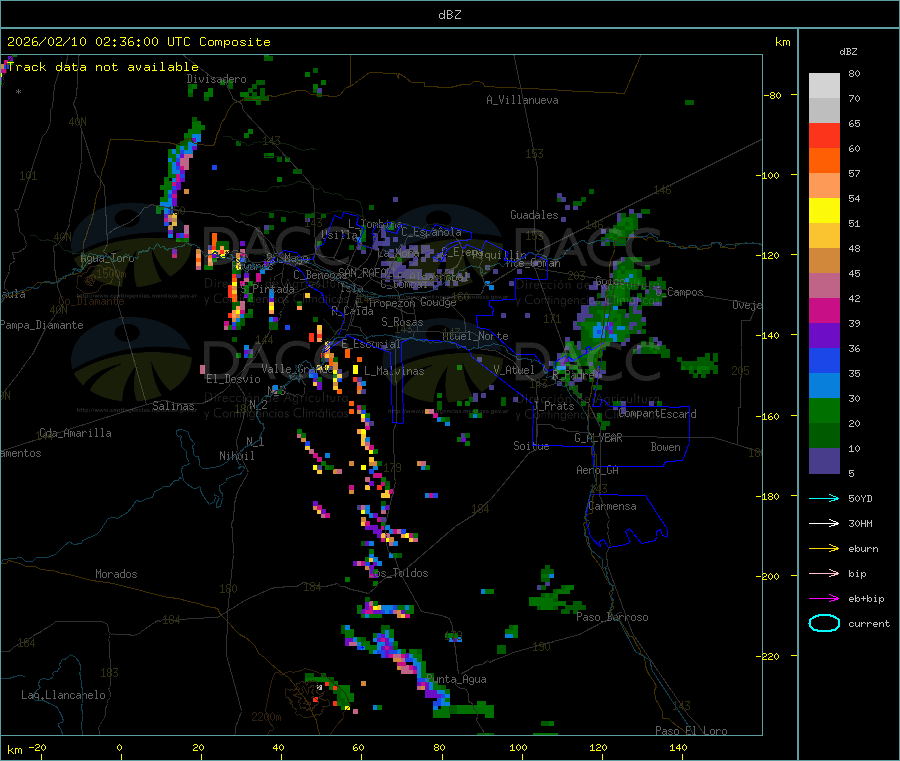Click the Nihuil map label
Image resolution: width=900 pixels, height=761 pixels.
(237, 456)
